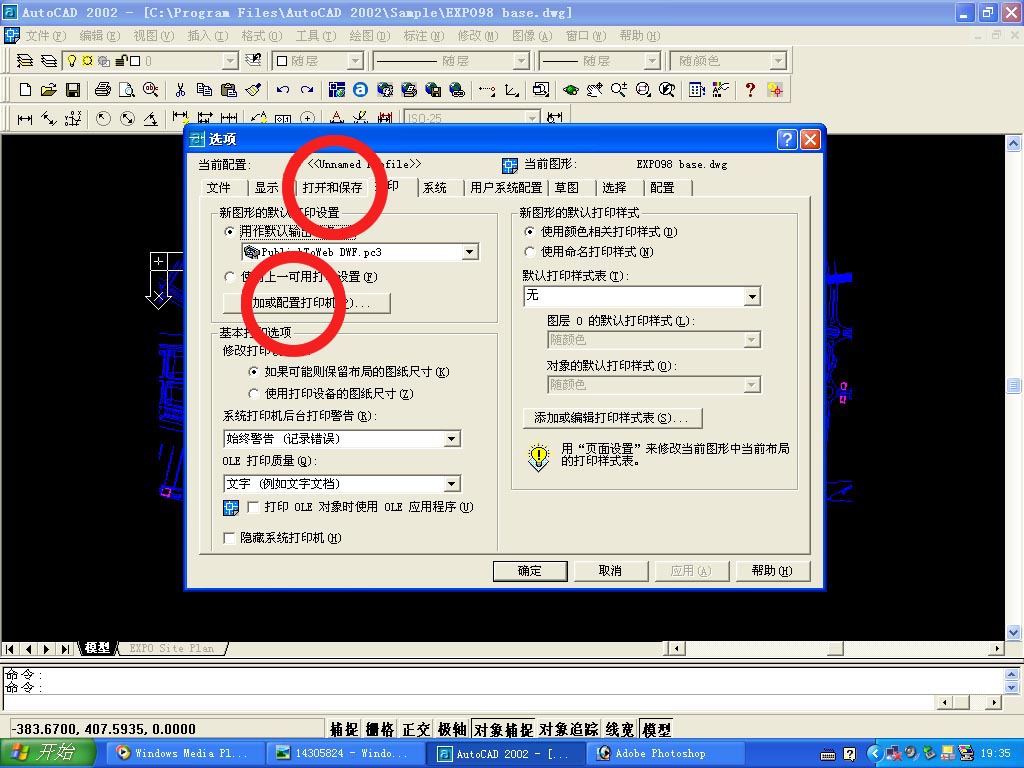Viewport: 1024px width, 768px height.
Task: Switch to the 系统 tab
Action: [435, 187]
